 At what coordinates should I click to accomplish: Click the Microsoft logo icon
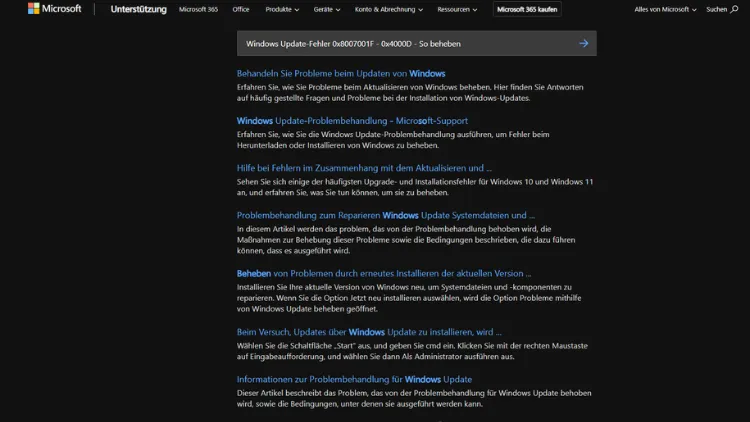point(33,9)
